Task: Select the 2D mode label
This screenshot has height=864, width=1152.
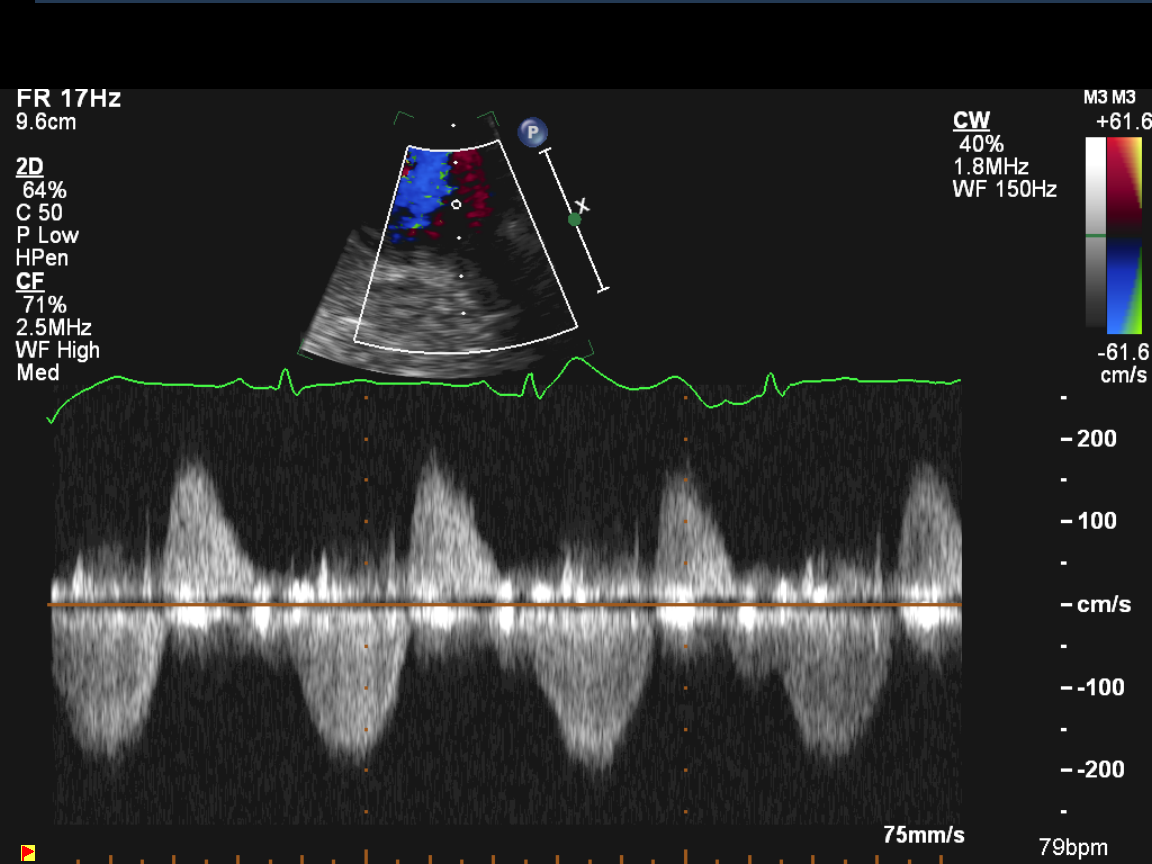Action: (x=30, y=167)
